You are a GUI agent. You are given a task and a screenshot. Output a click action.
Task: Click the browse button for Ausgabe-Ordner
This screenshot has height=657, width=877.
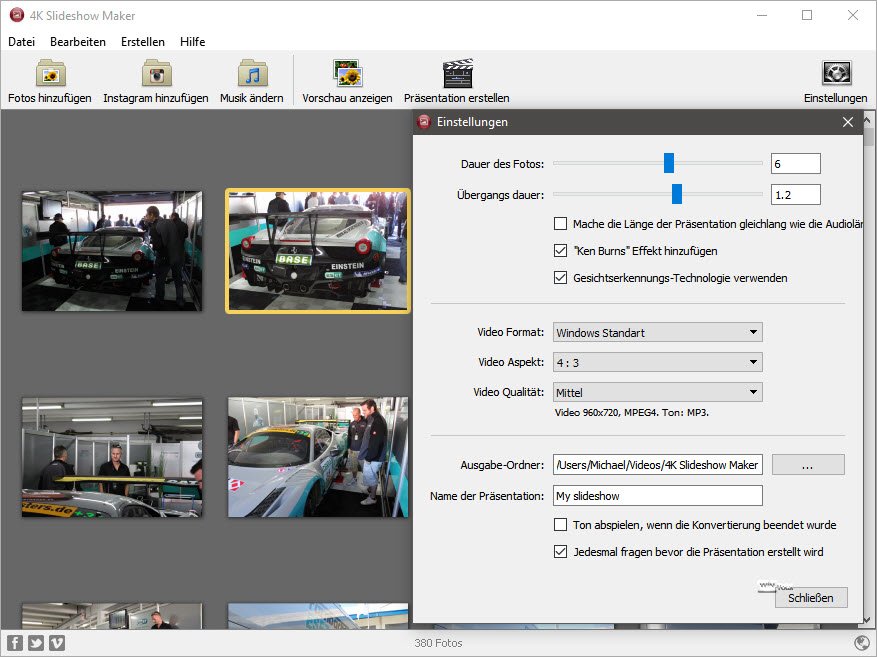pos(808,464)
